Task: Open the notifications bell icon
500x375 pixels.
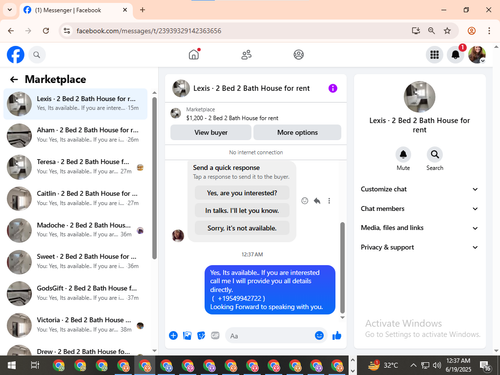Action: 456,55
